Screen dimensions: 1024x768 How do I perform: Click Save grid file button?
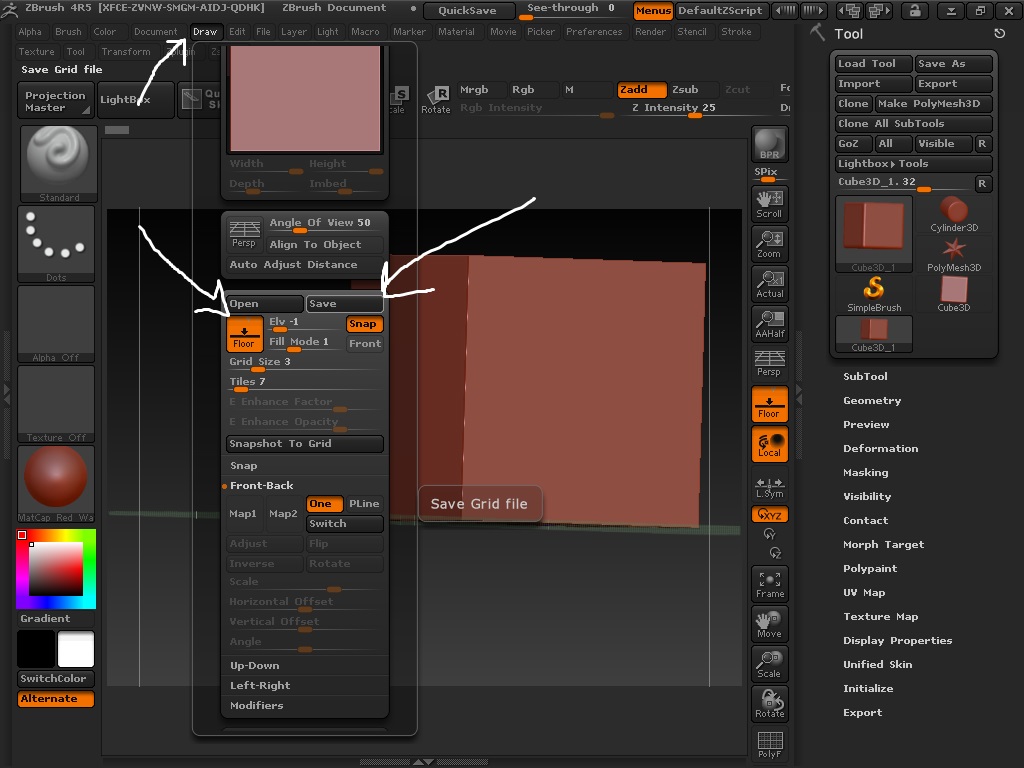coord(345,304)
